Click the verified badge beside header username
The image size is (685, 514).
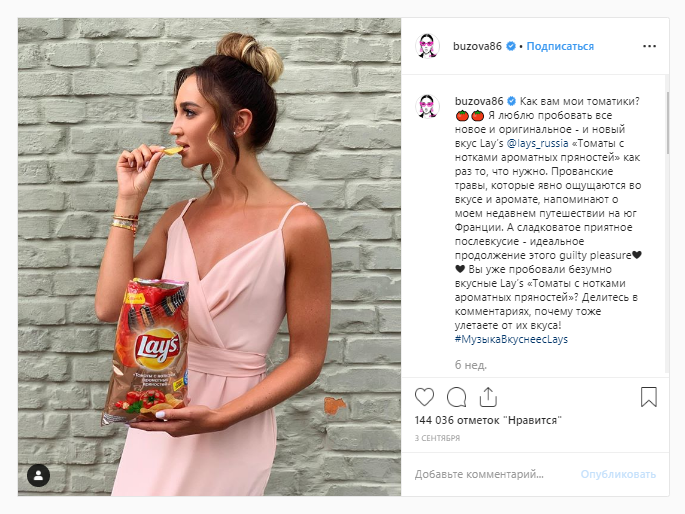[511, 46]
